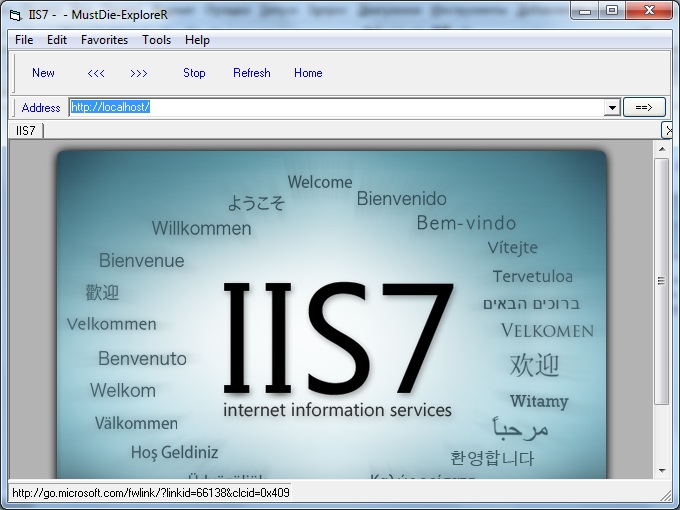The width and height of the screenshot is (680, 510).
Task: Go back with the <<< button
Action: tap(96, 73)
